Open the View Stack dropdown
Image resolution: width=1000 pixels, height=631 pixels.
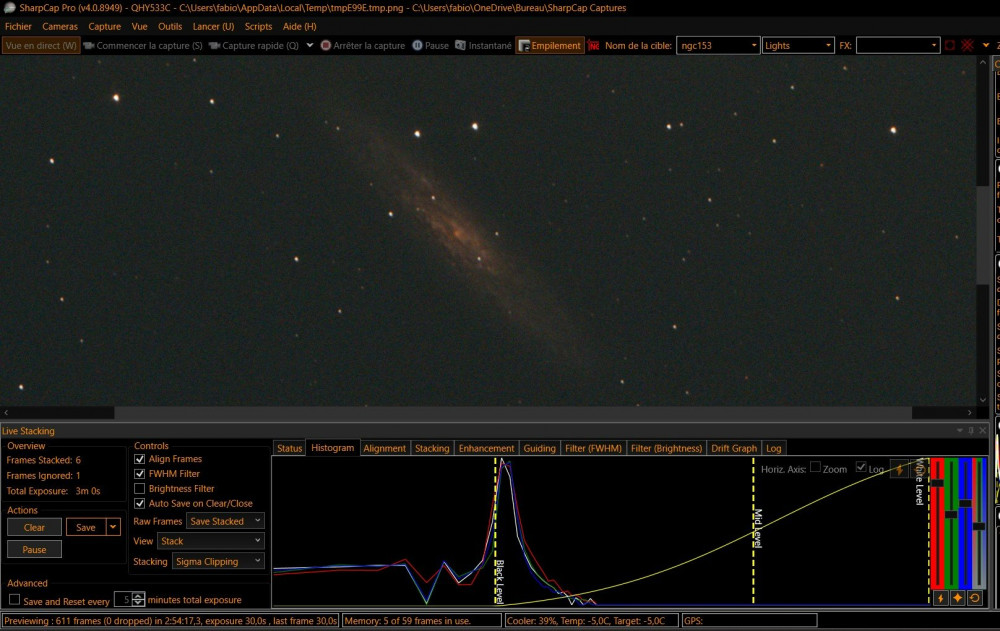(210, 541)
